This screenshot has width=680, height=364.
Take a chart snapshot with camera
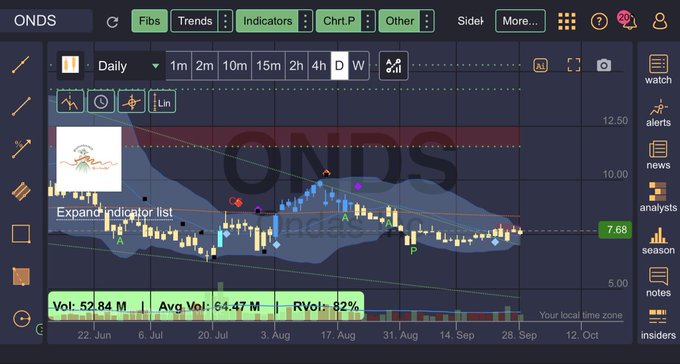(604, 66)
